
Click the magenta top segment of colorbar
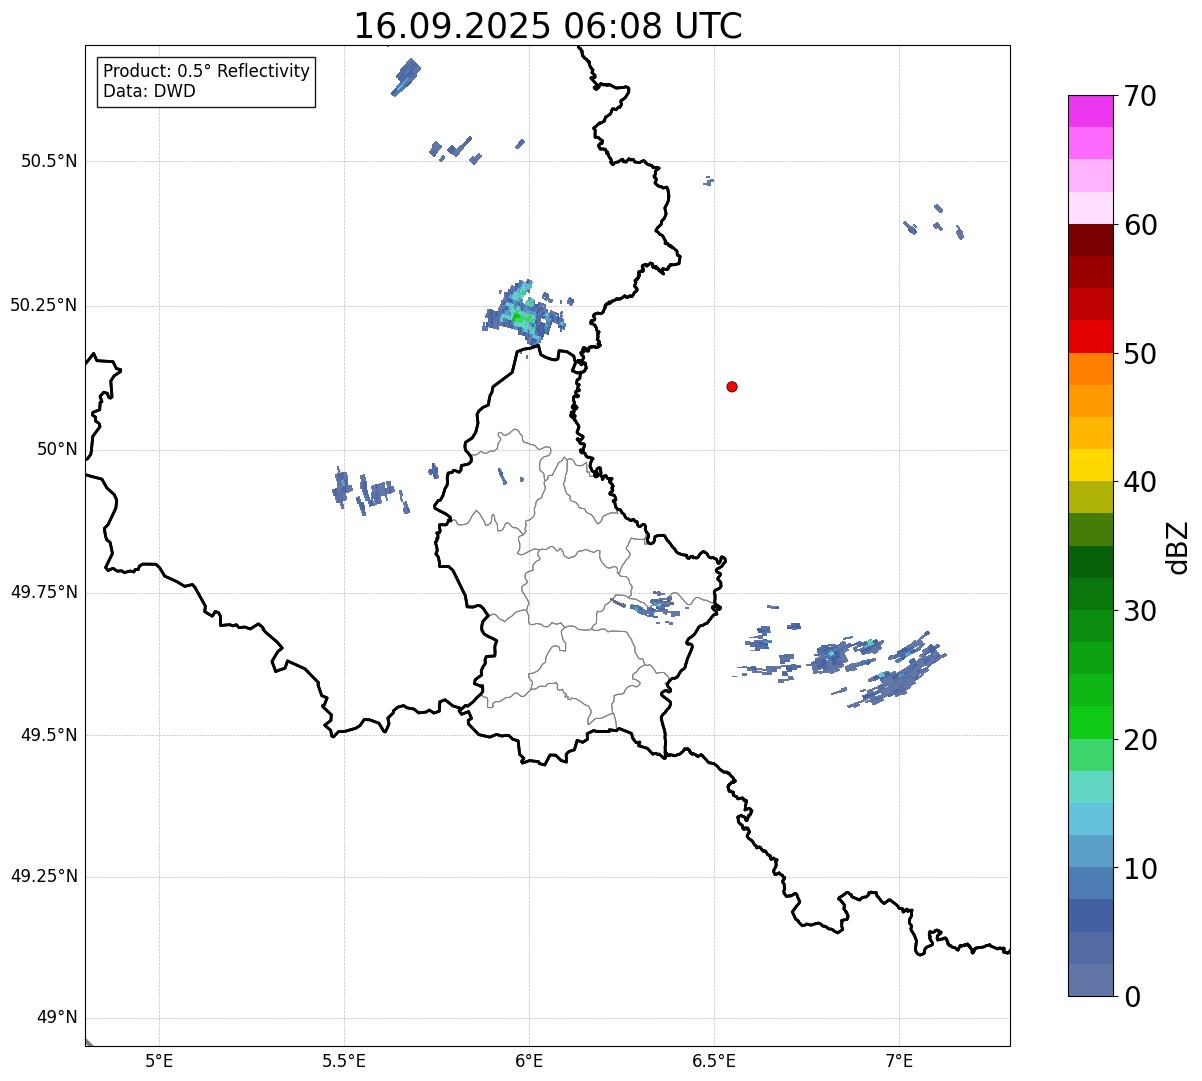pyautogui.click(x=1091, y=111)
